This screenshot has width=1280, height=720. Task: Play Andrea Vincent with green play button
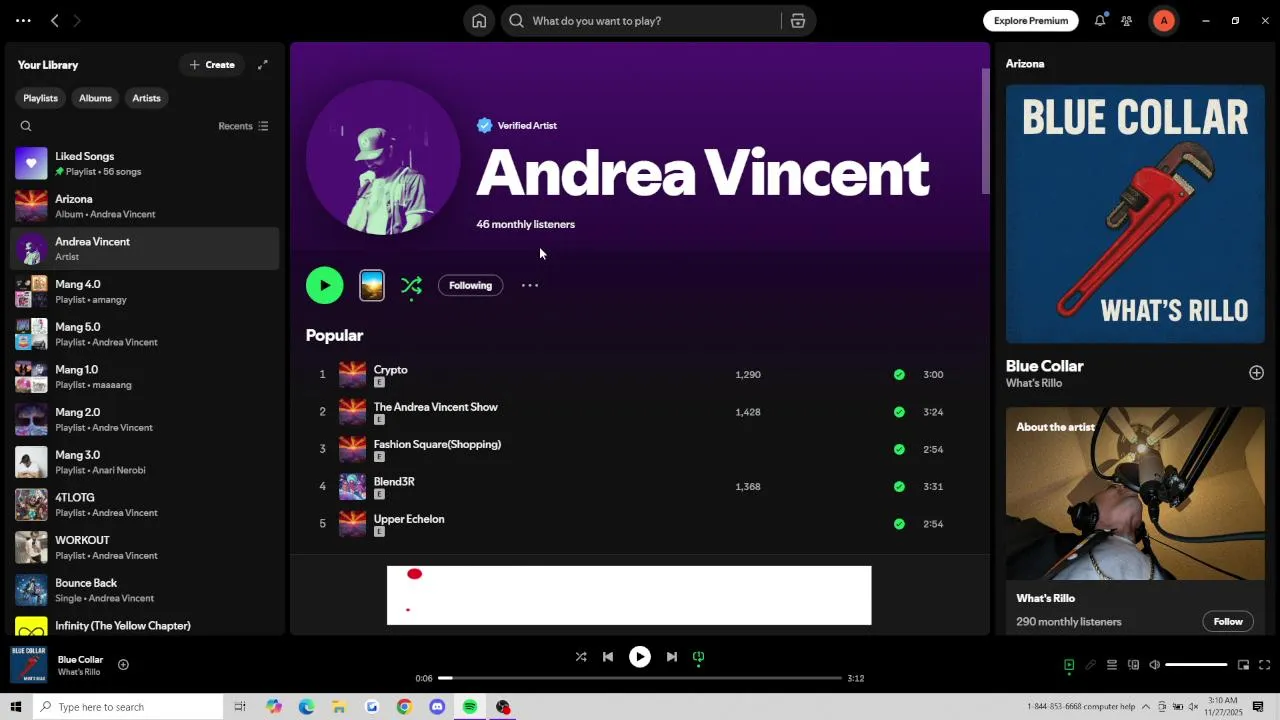tap(325, 286)
